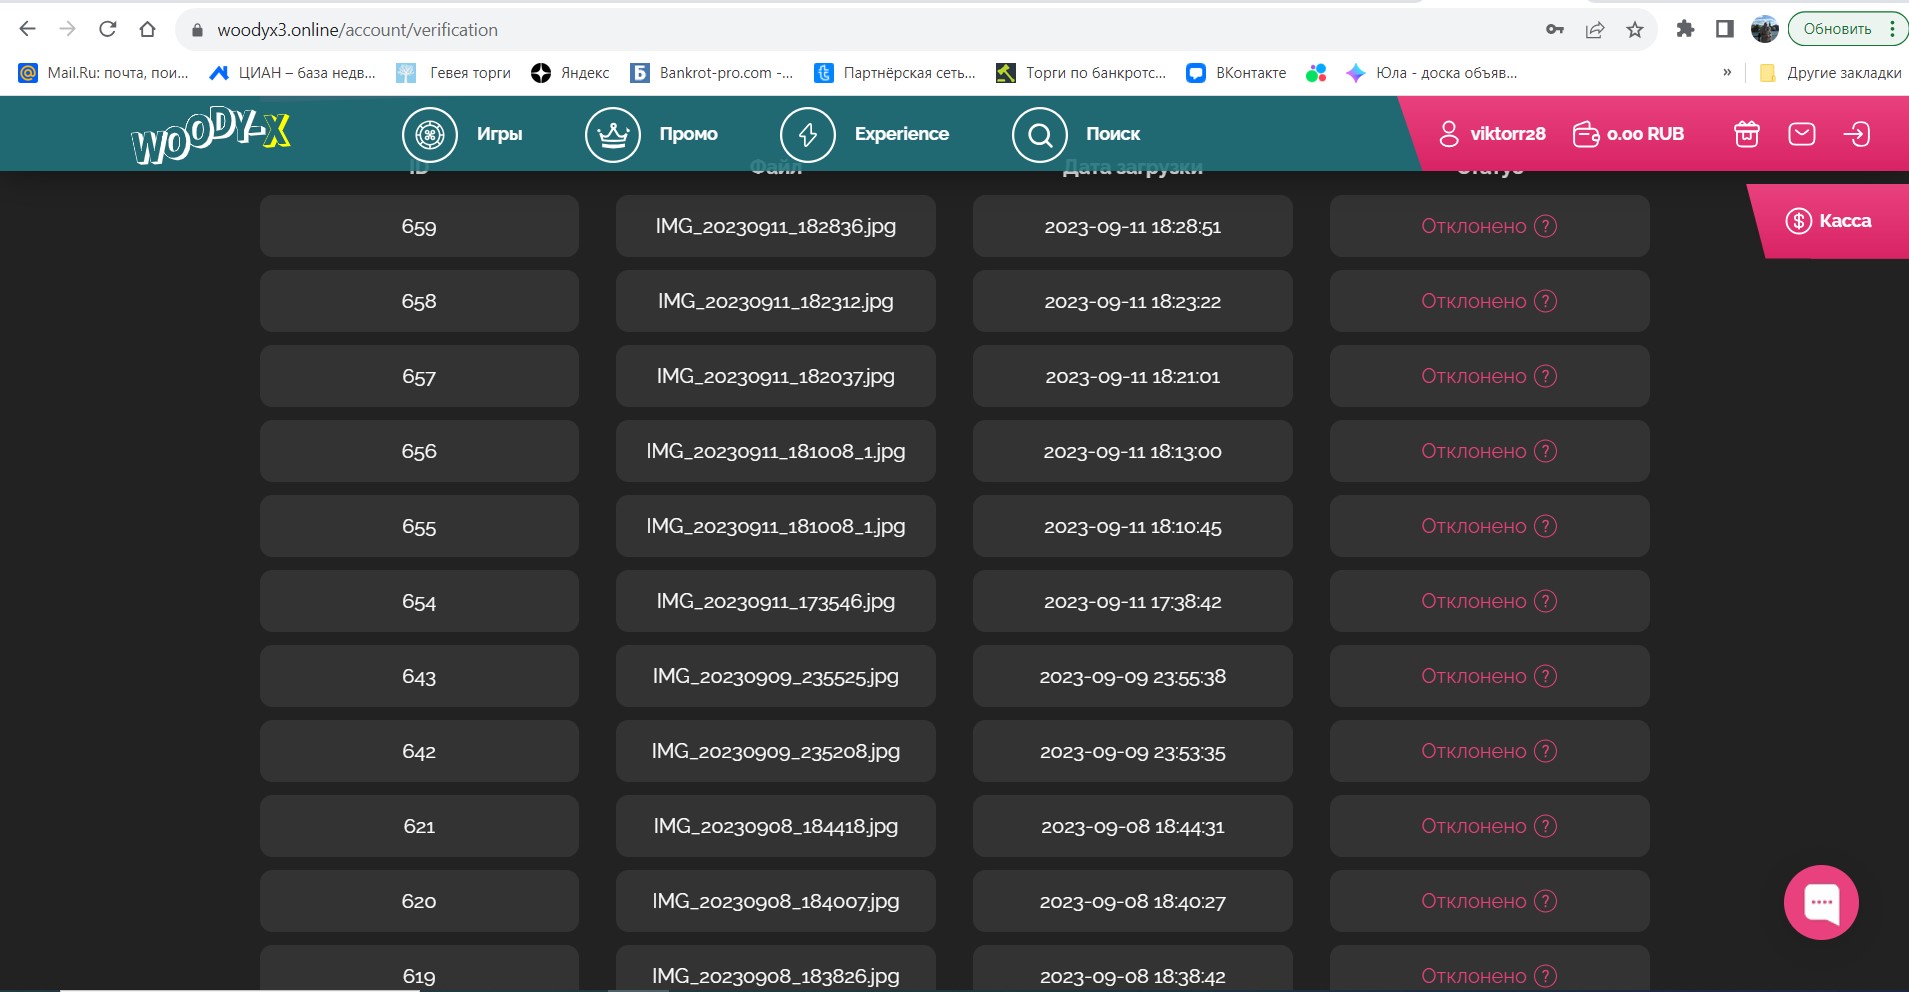
Task: Open Другие закладки folder
Action: (1830, 73)
